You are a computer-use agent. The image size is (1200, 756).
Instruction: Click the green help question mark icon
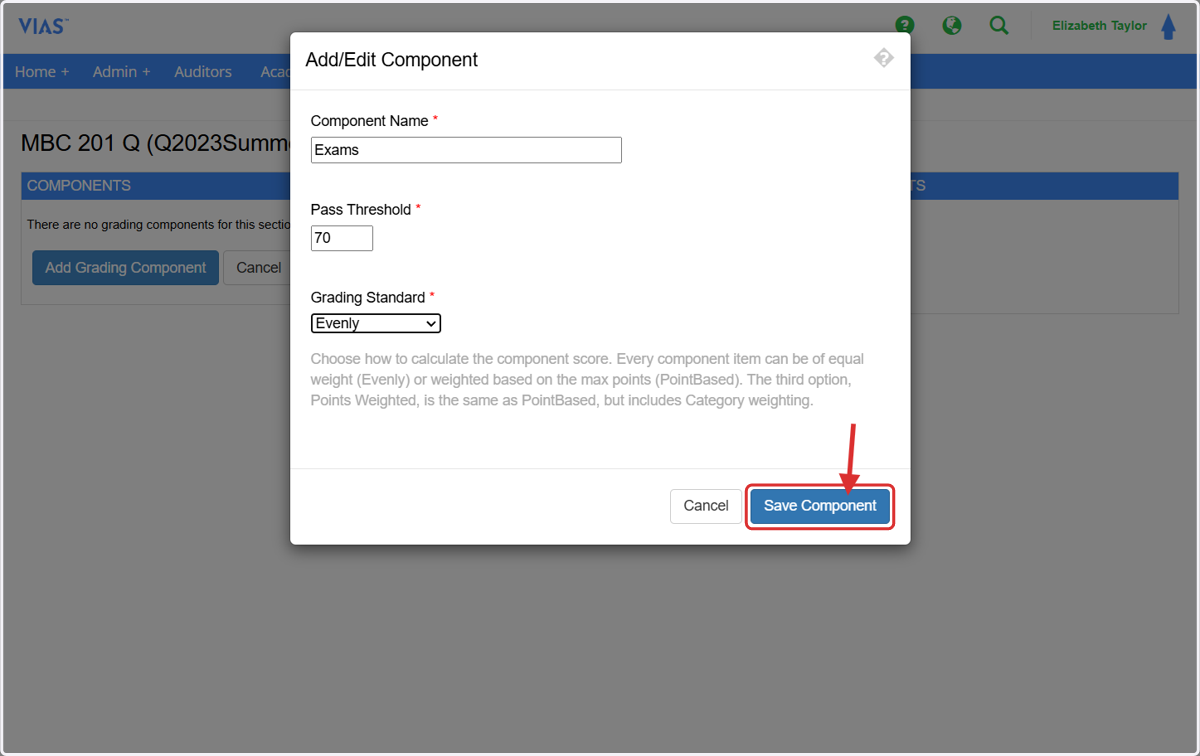click(905, 25)
